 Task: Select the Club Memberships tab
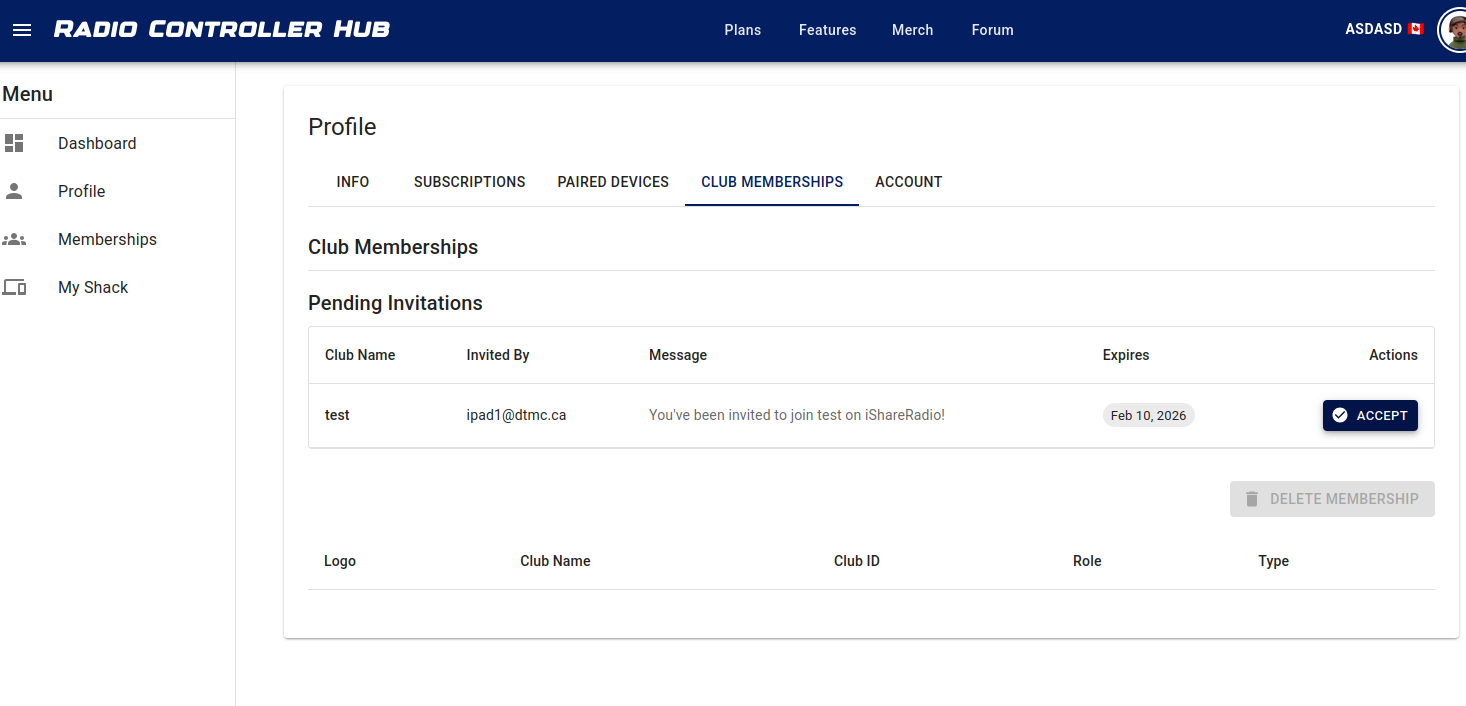pyautogui.click(x=771, y=182)
